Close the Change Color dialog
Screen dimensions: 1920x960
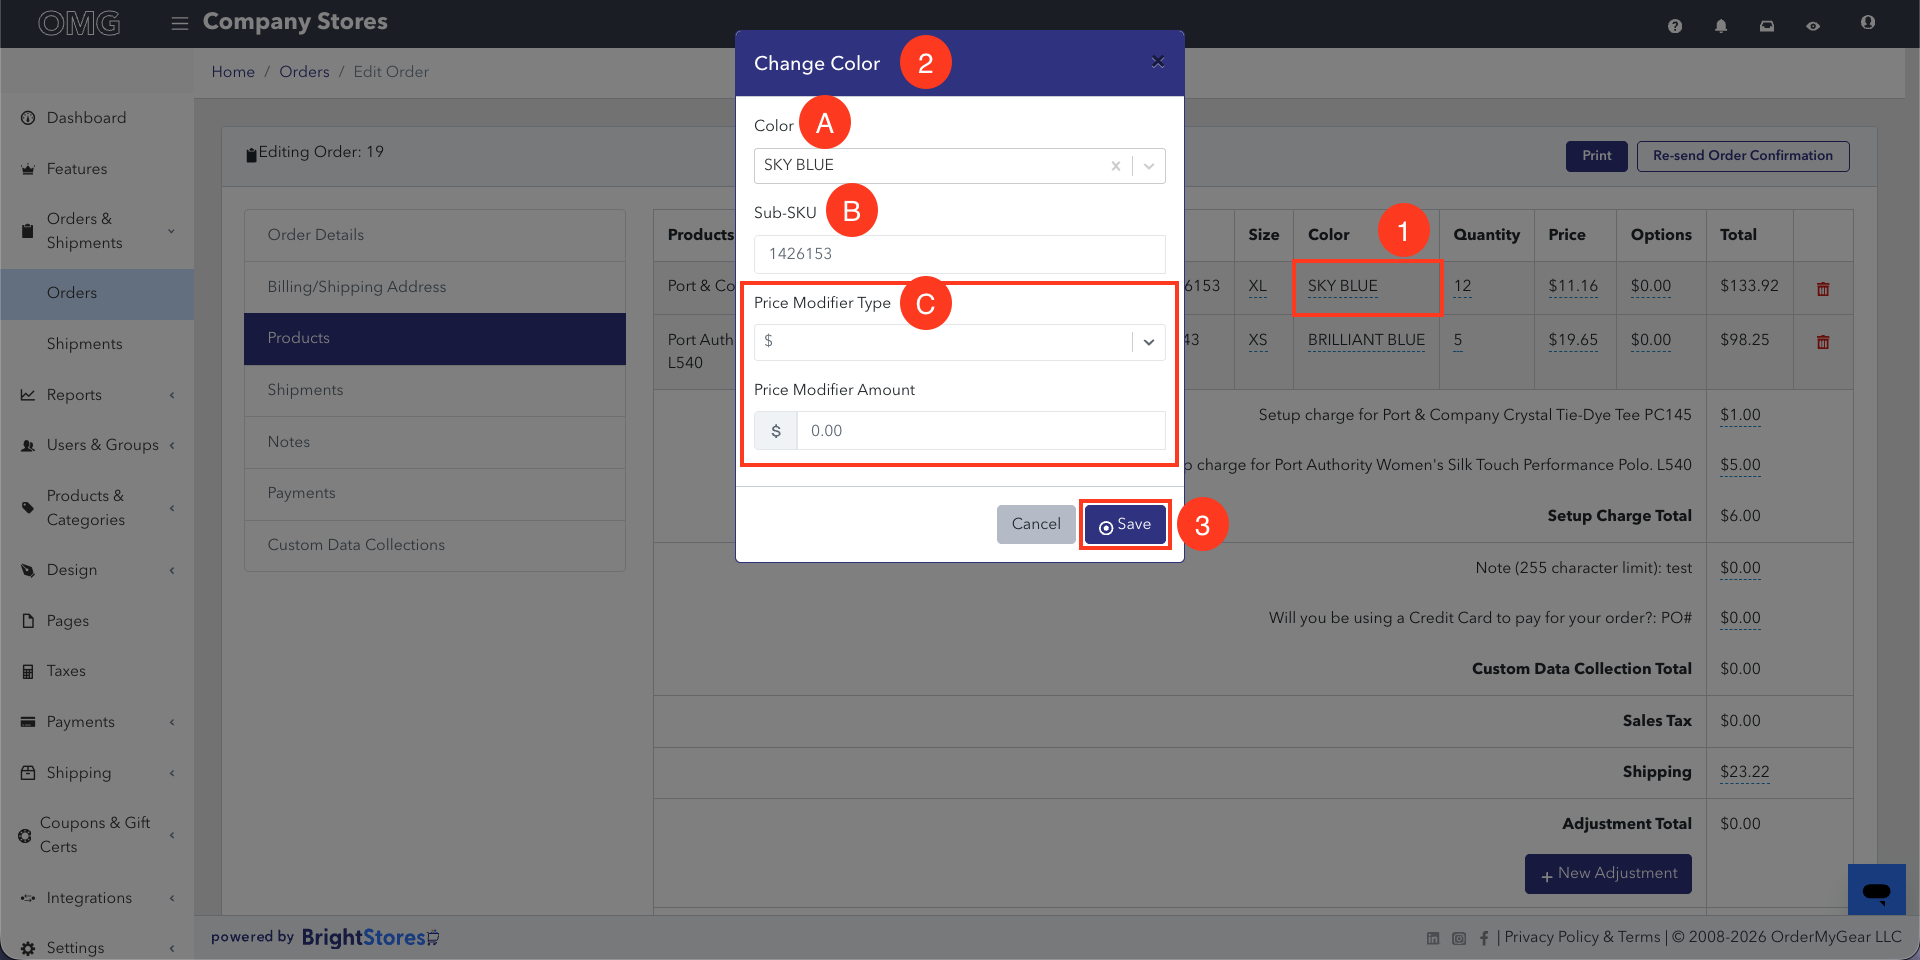(x=1158, y=62)
